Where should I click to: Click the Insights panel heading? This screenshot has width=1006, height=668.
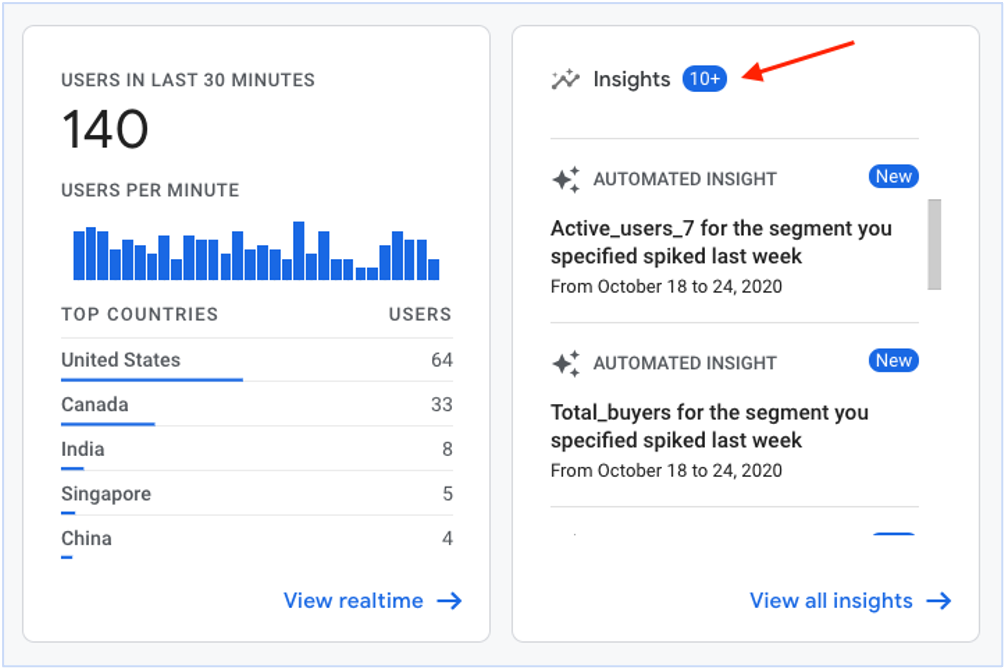(x=631, y=79)
